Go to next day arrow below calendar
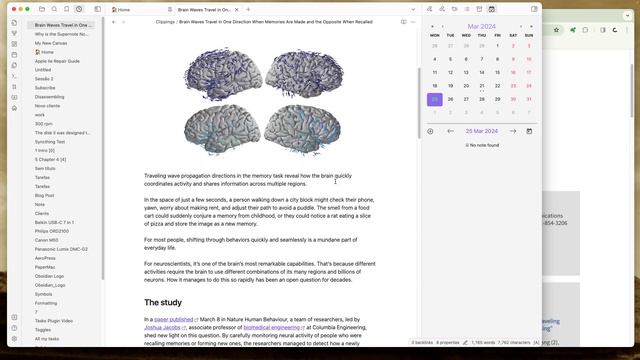640x360 pixels. coord(513,131)
